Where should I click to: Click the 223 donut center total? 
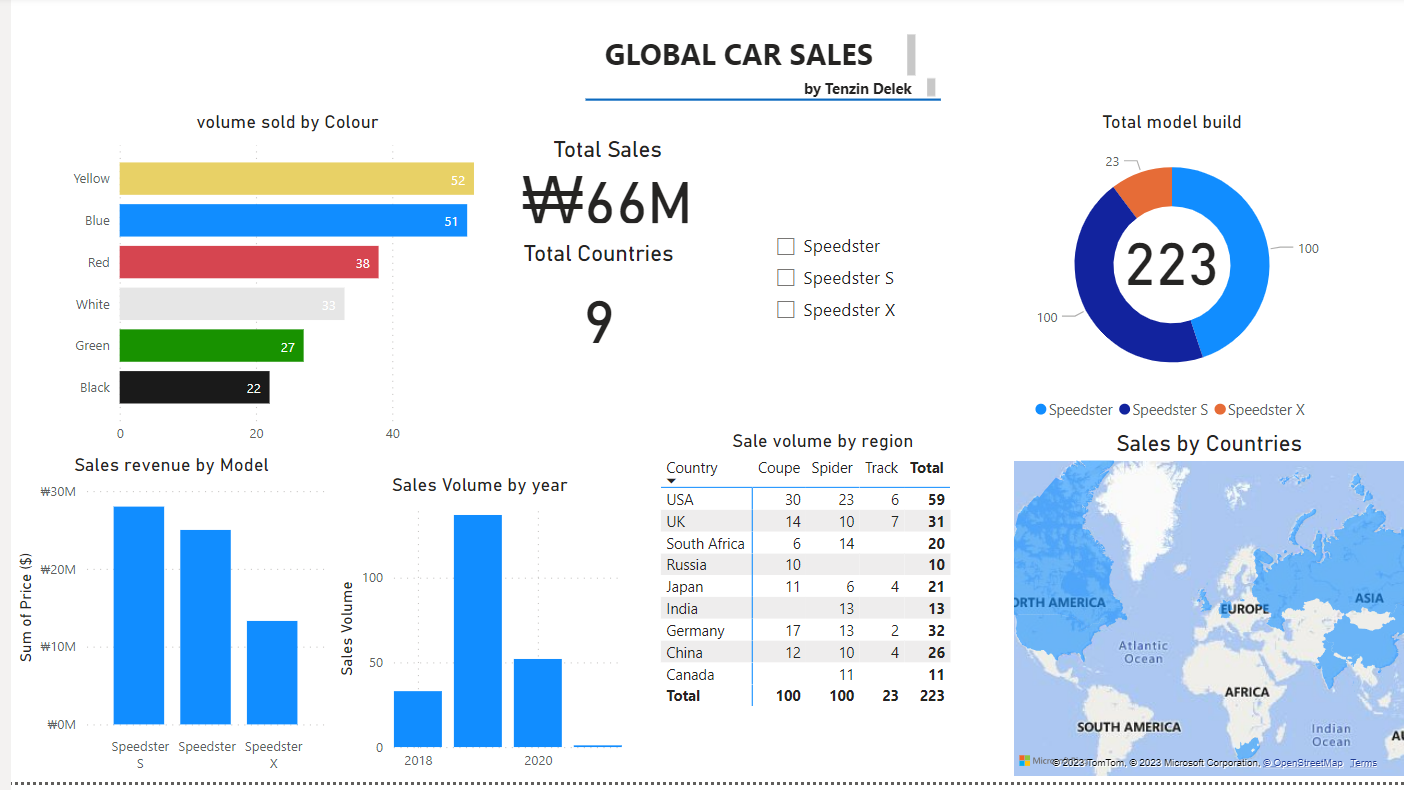tap(1172, 265)
